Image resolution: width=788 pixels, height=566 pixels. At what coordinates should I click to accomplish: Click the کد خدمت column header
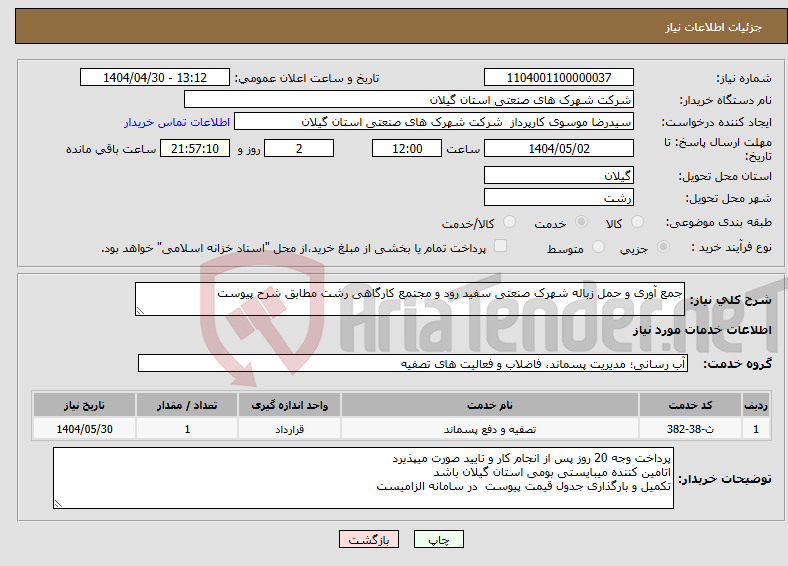pos(691,405)
